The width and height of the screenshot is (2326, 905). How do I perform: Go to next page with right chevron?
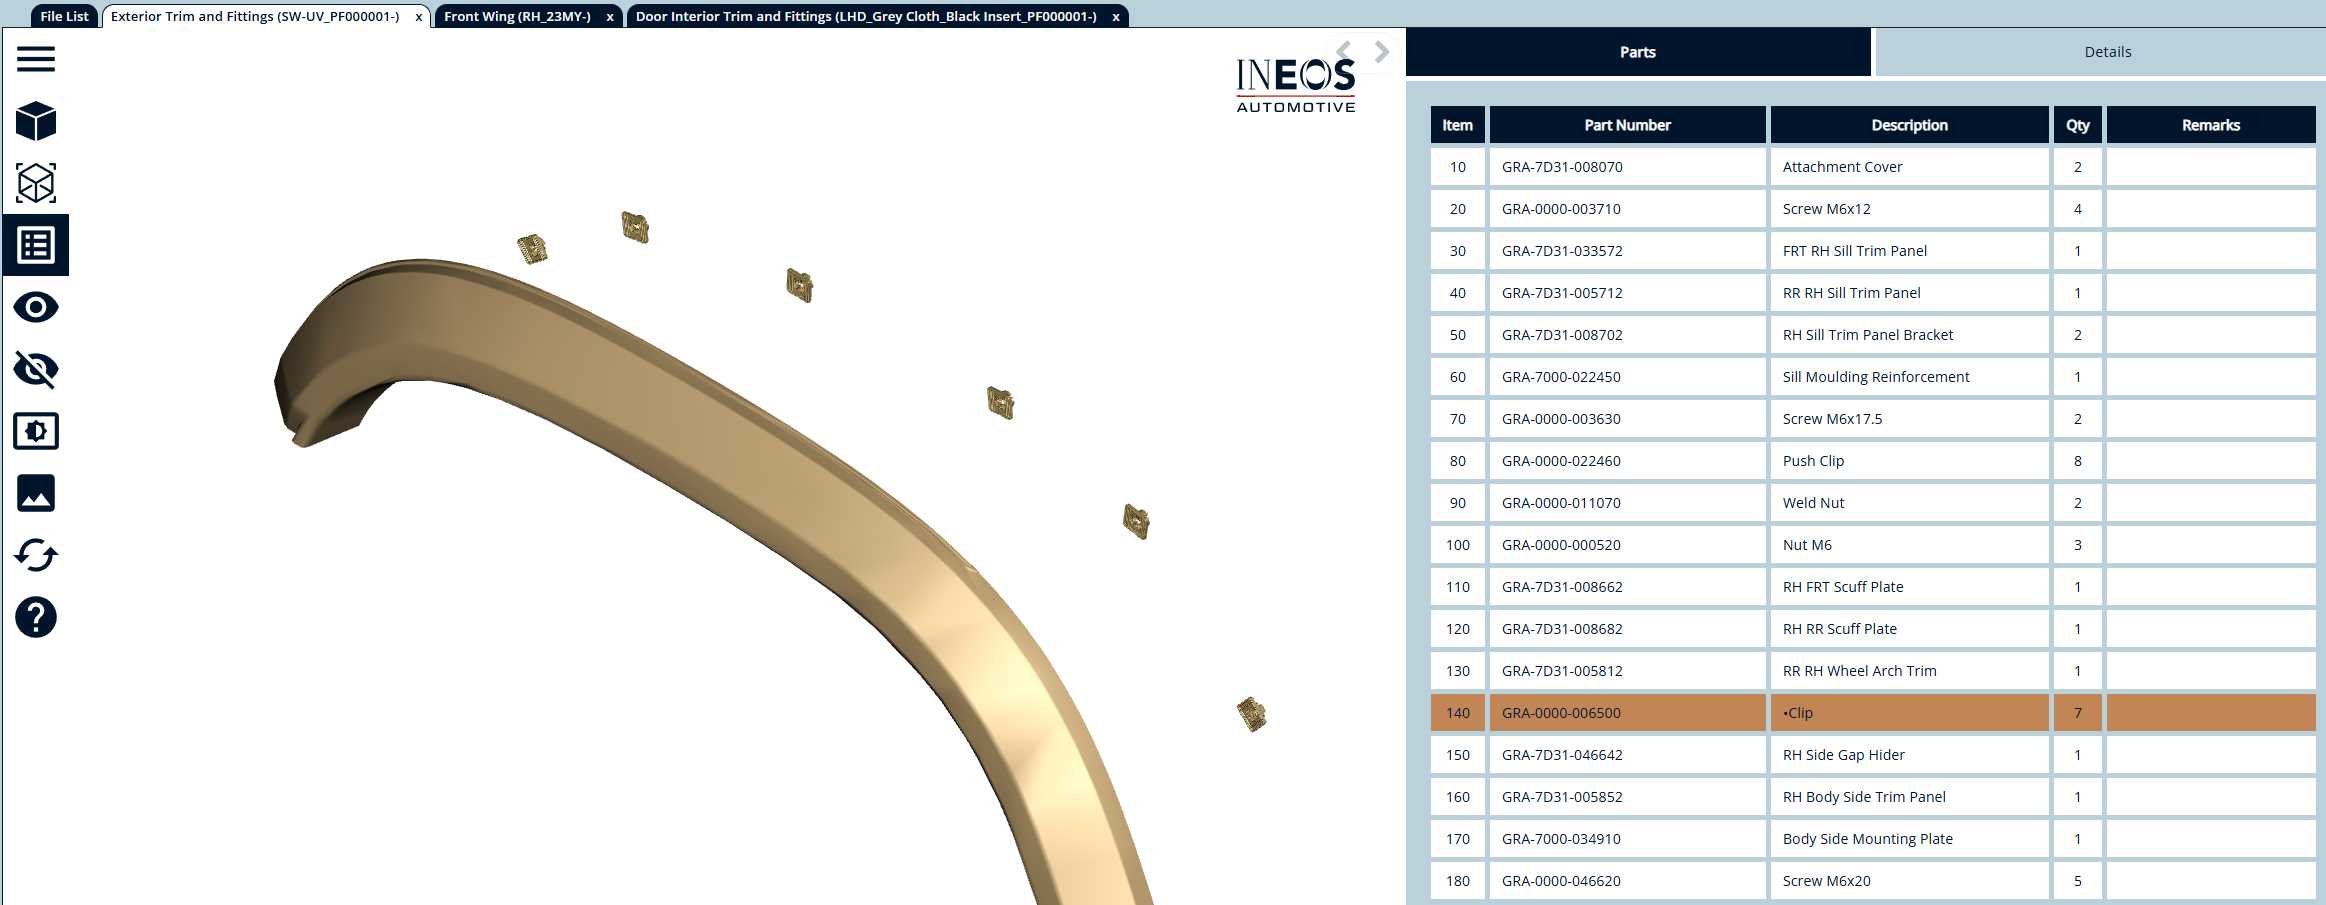pyautogui.click(x=1381, y=52)
